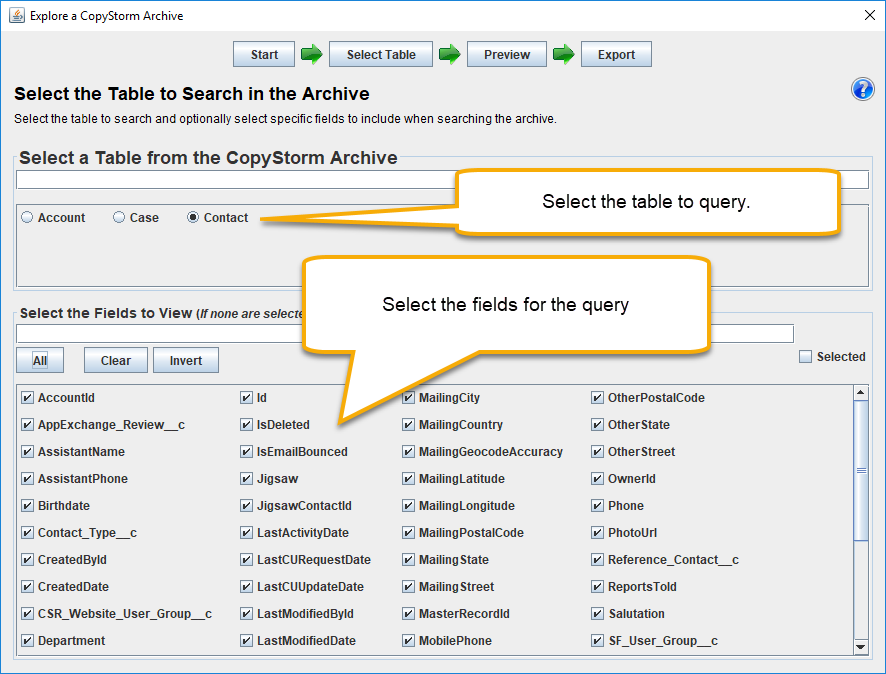
Task: Toggle the IsEmailBounced checkbox
Action: [x=246, y=452]
